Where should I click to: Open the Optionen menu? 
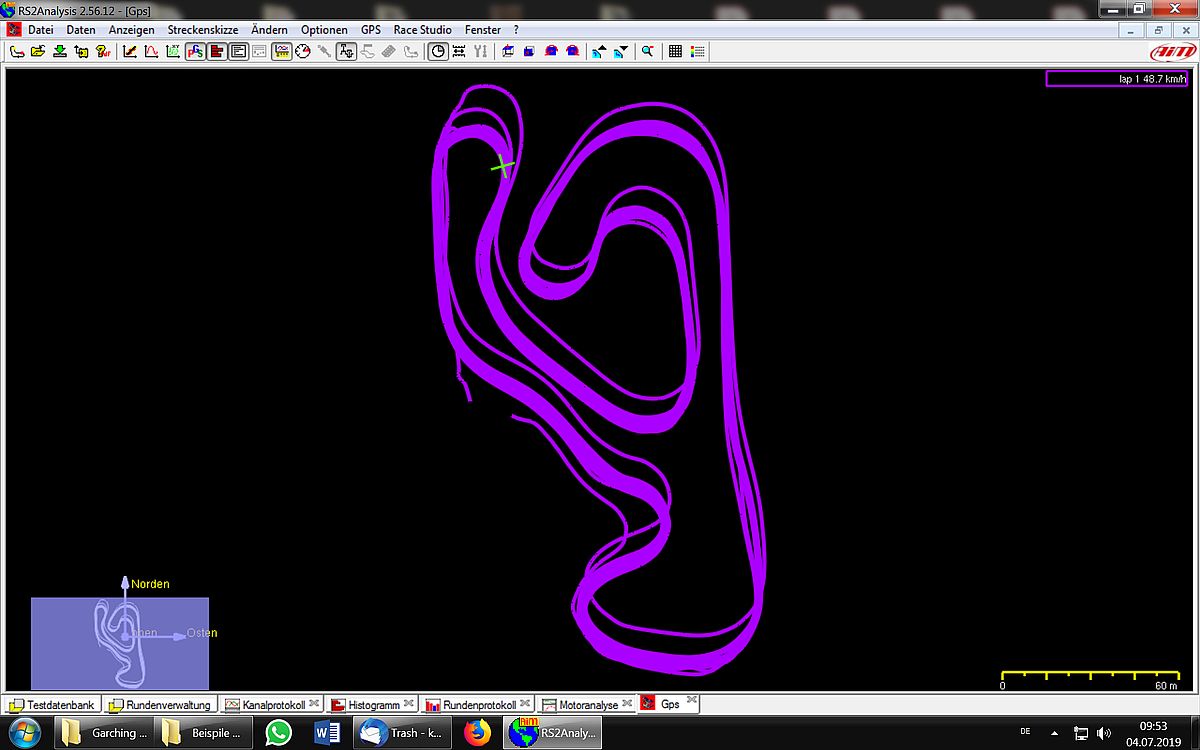(x=325, y=30)
